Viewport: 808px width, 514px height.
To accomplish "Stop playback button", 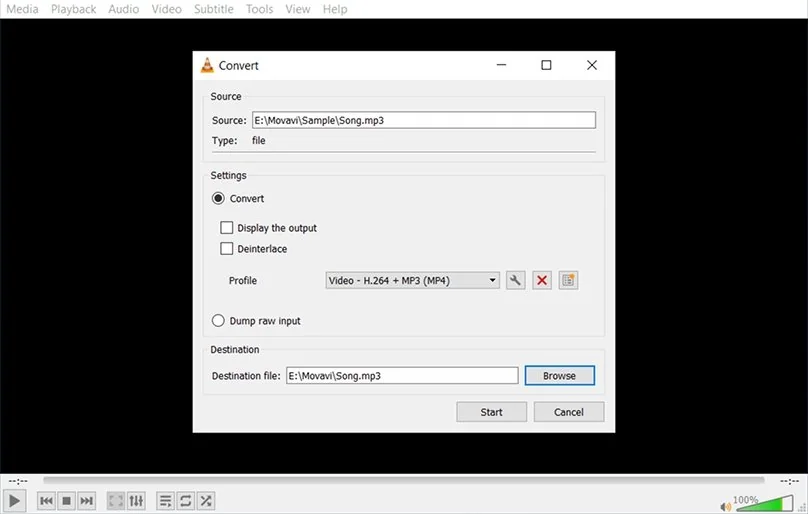I will tap(66, 501).
